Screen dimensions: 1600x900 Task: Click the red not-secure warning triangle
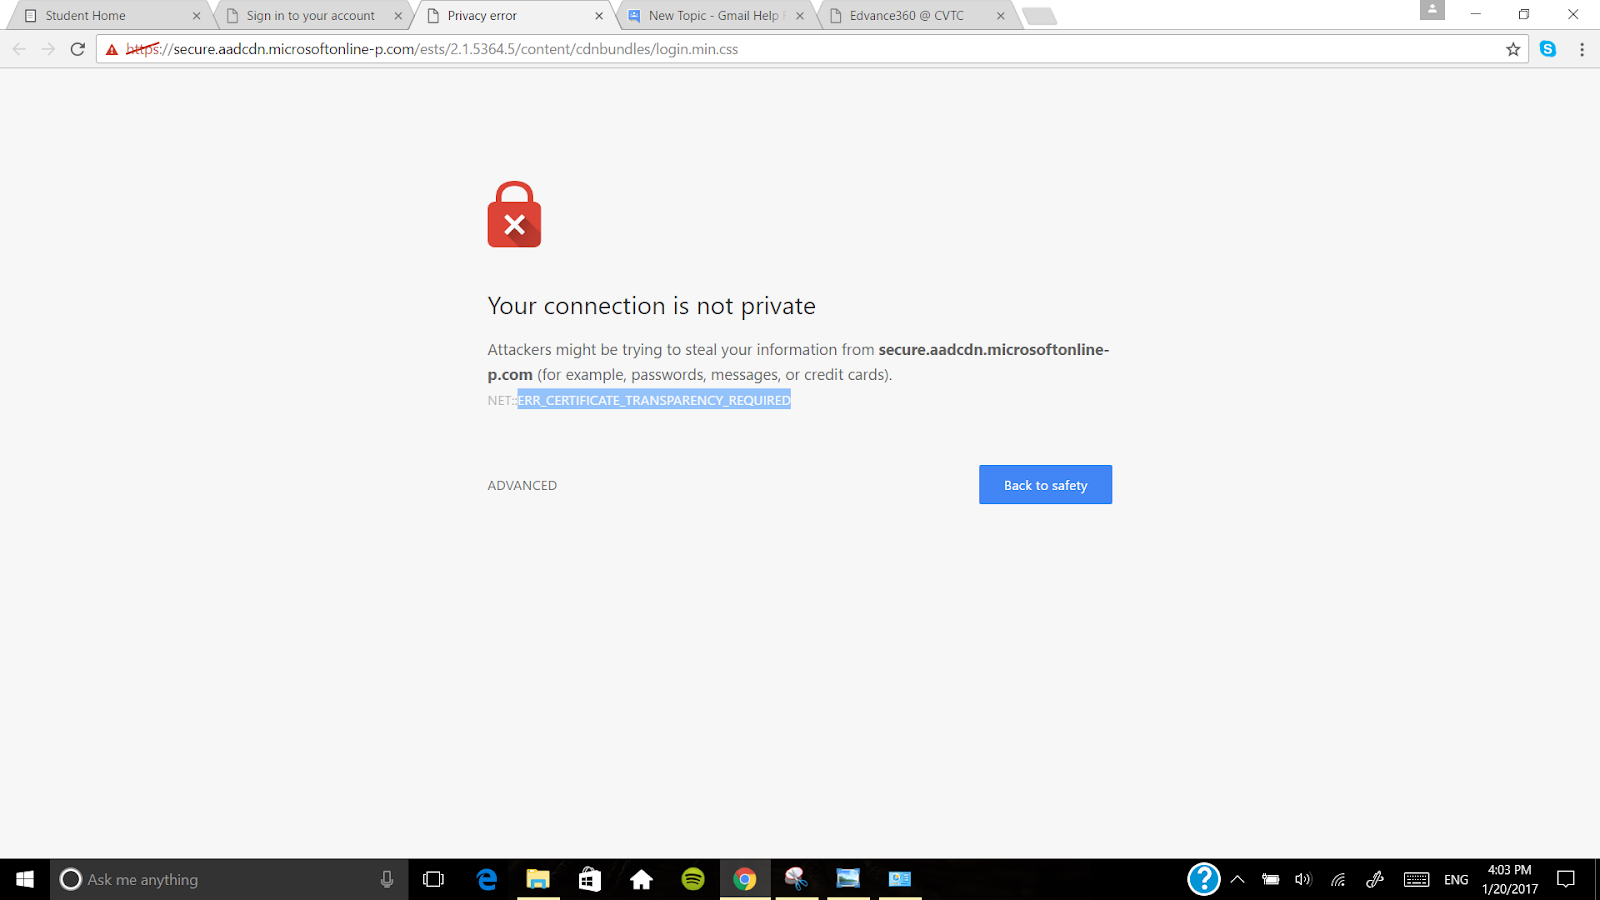pyautogui.click(x=112, y=49)
